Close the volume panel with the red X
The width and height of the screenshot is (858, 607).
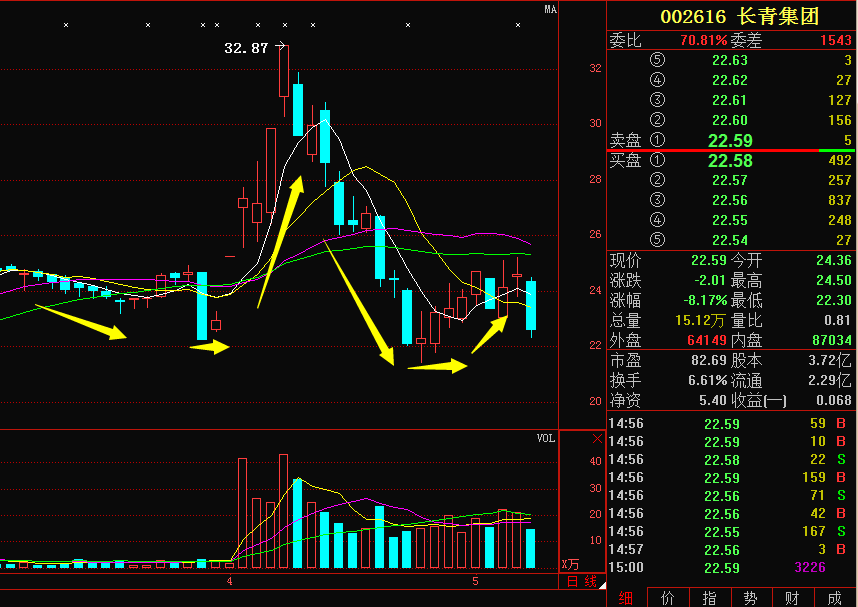pos(598,438)
